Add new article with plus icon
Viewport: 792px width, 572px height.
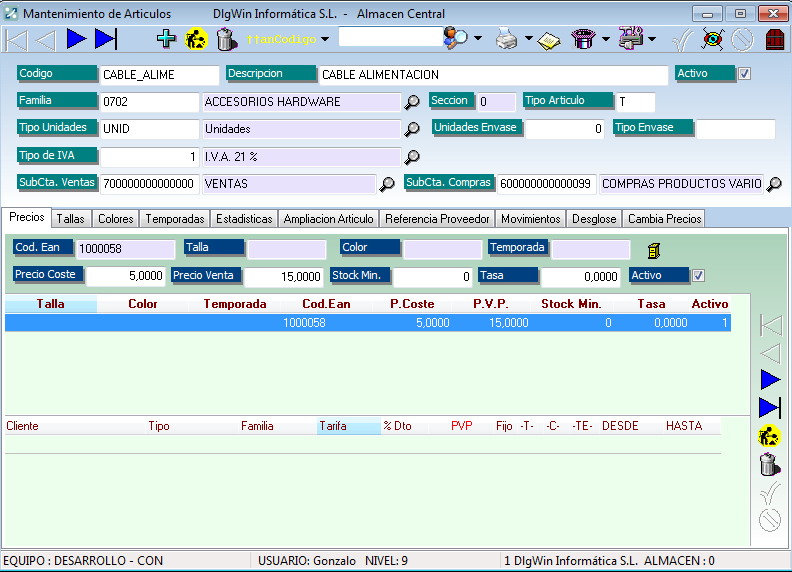pos(166,38)
